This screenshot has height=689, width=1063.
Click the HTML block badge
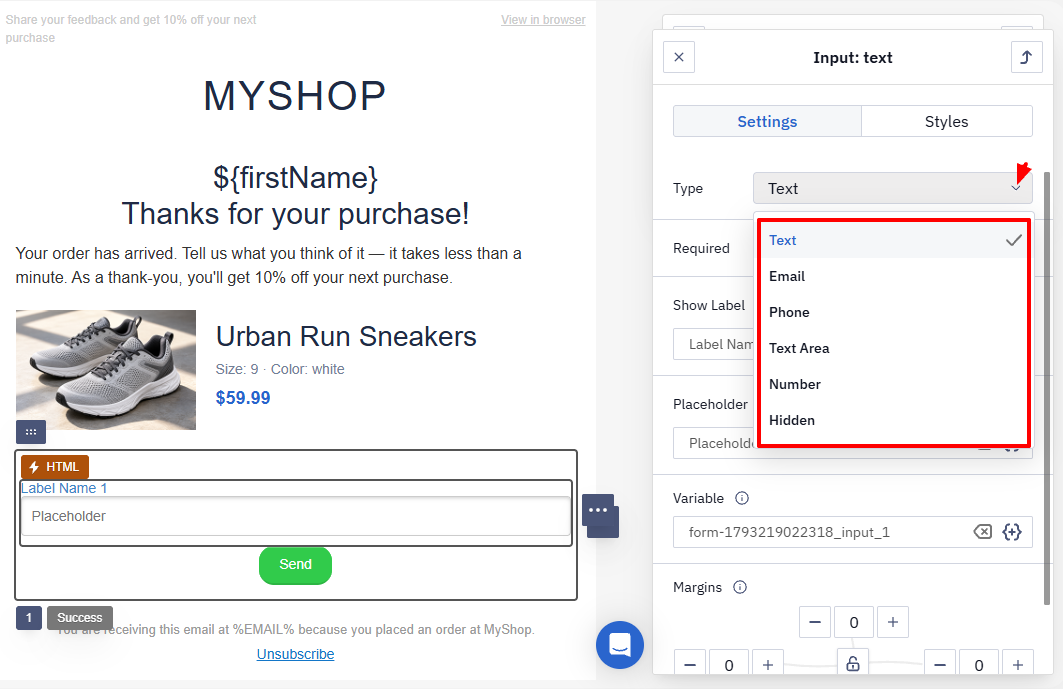(55, 467)
